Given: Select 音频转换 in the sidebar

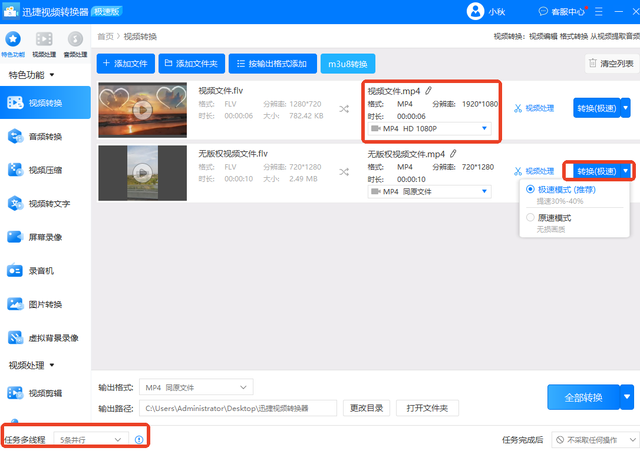Looking at the screenshot, I should pos(45,136).
